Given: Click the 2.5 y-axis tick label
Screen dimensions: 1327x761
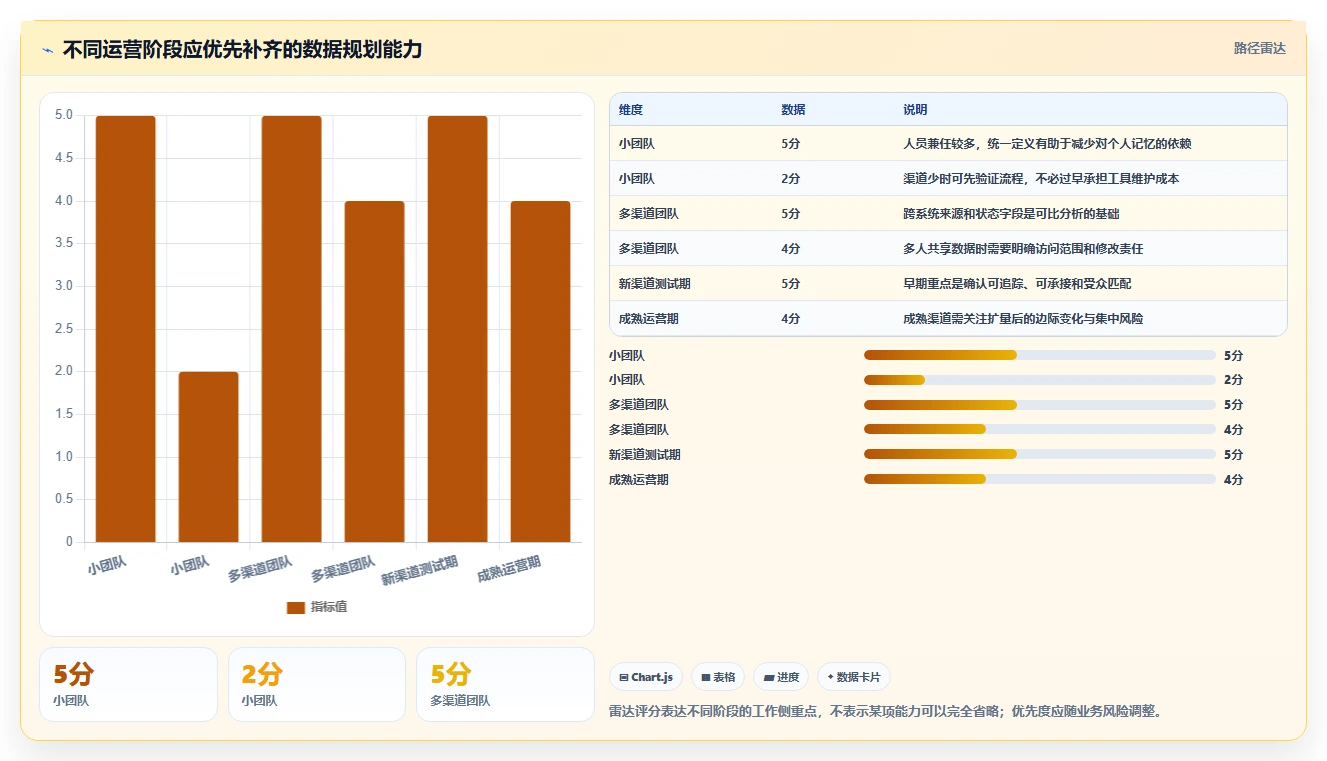Looking at the screenshot, I should click(64, 329).
